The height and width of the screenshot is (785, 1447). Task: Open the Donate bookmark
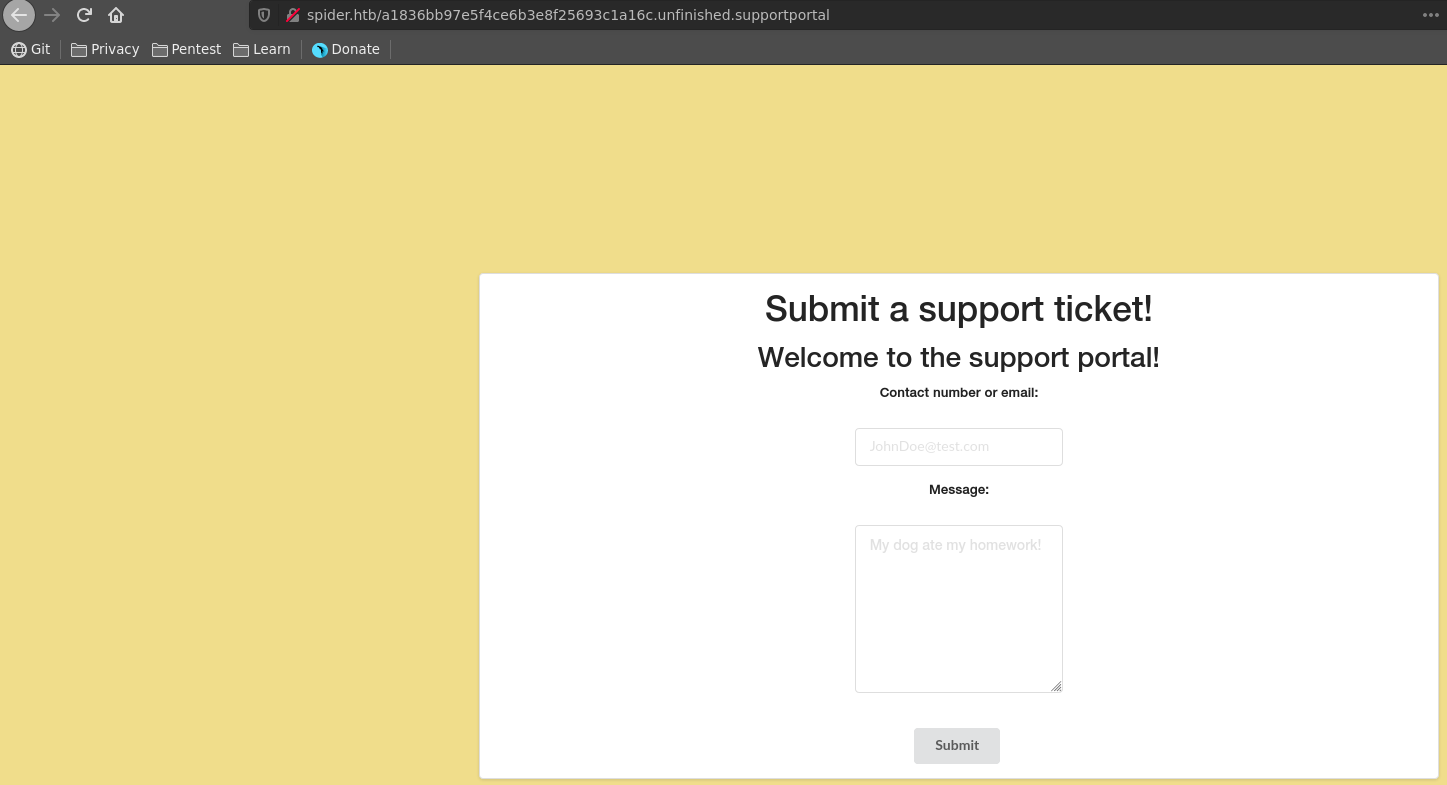[x=355, y=49]
